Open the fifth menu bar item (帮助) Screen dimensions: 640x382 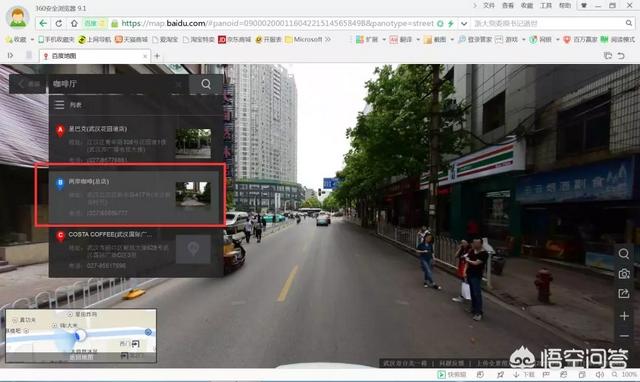(565, 6)
